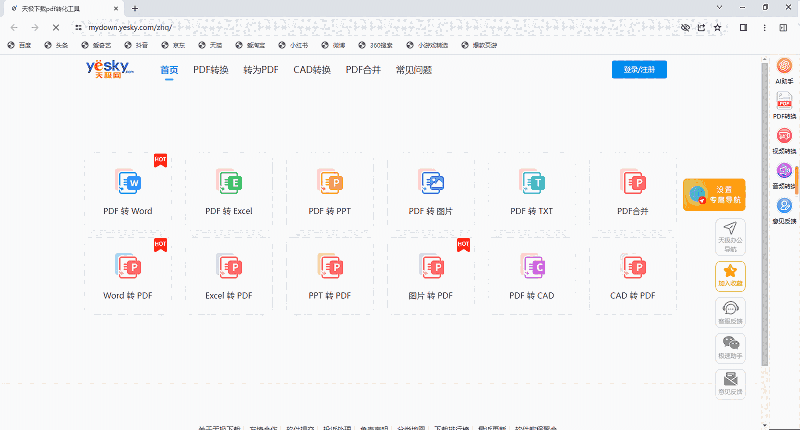The image size is (800, 430).
Task: Click the blue 登录/注册 button
Action: pos(639,69)
